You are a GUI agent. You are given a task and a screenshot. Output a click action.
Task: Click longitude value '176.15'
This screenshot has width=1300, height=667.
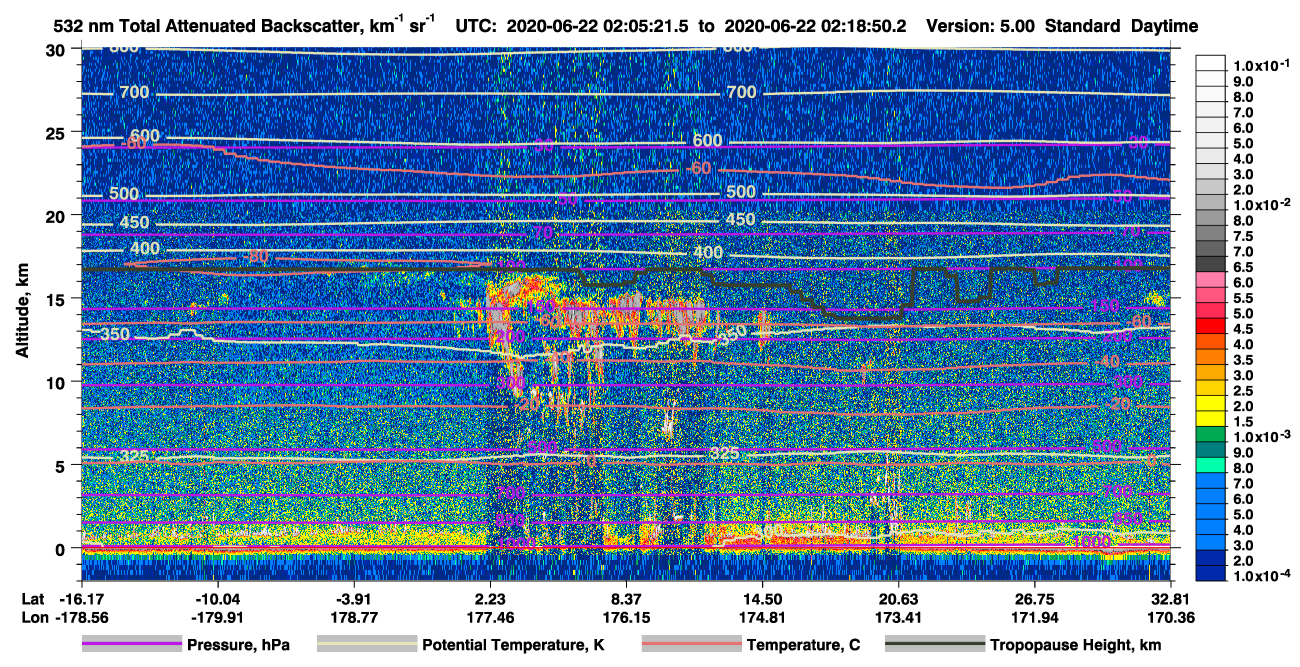[x=626, y=616]
